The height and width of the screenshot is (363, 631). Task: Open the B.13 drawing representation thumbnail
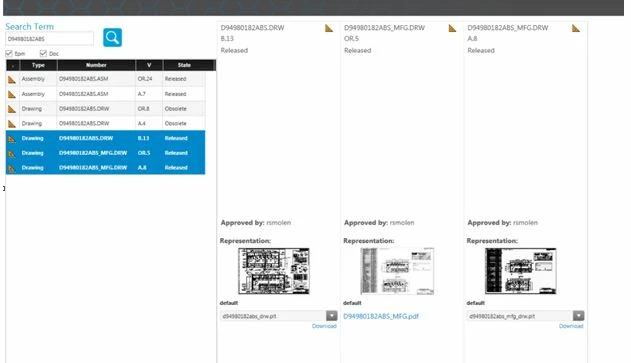click(274, 271)
